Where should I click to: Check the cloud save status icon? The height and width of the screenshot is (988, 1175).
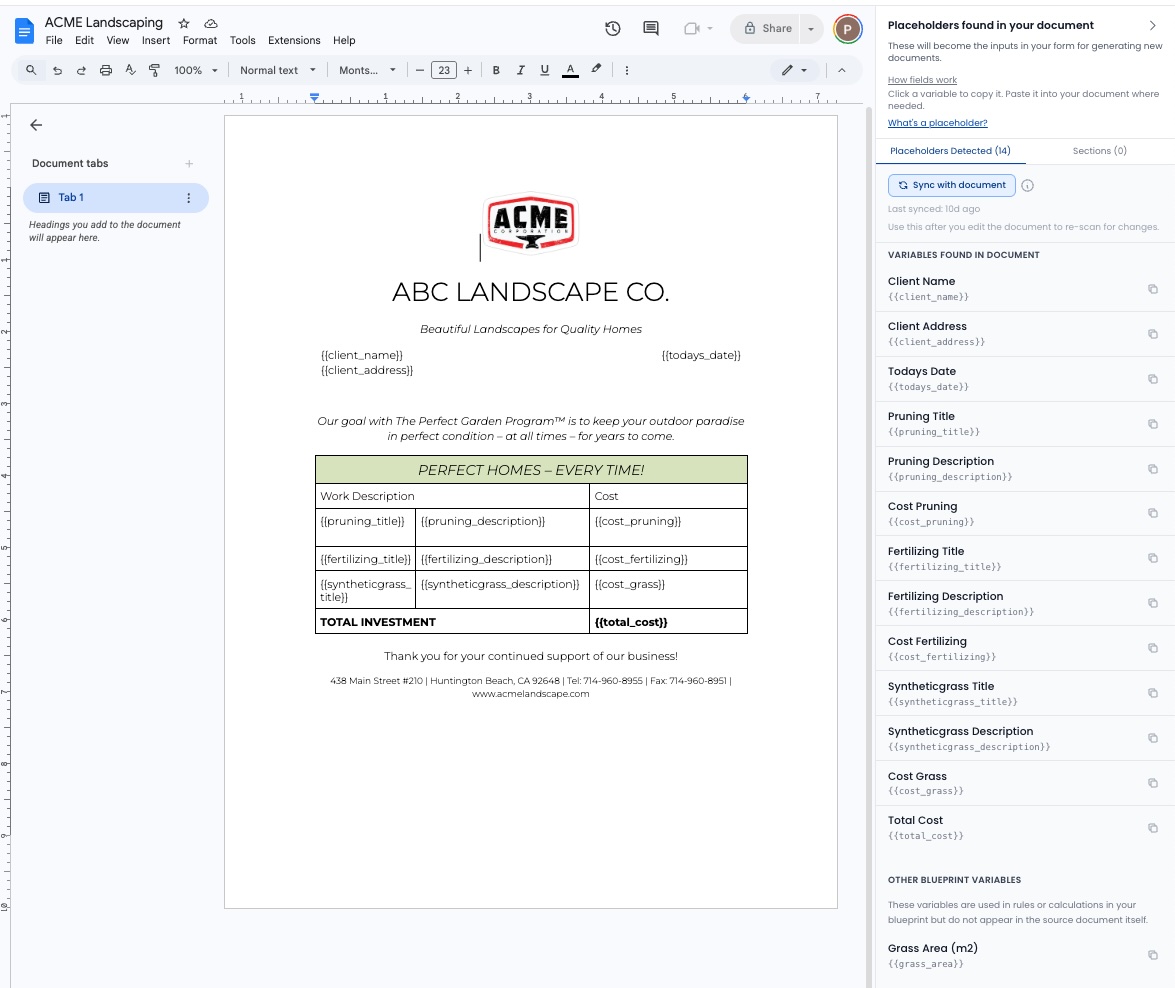point(211,23)
